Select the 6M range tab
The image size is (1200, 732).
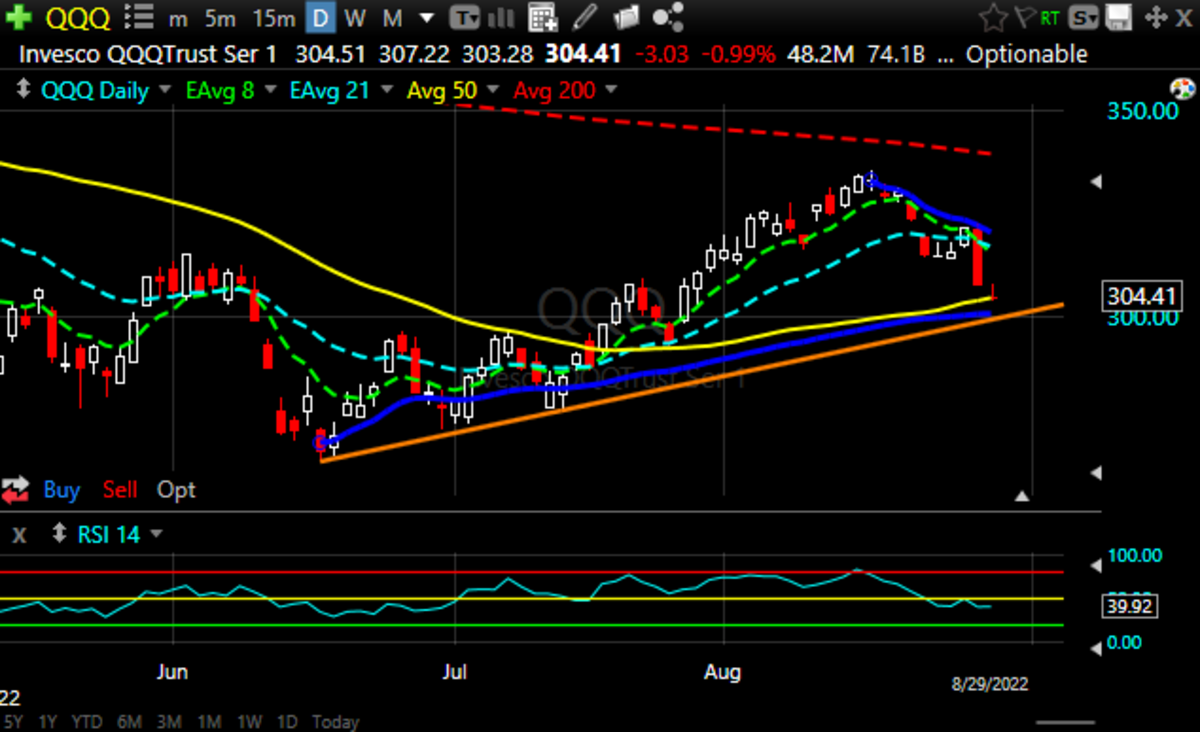(128, 721)
